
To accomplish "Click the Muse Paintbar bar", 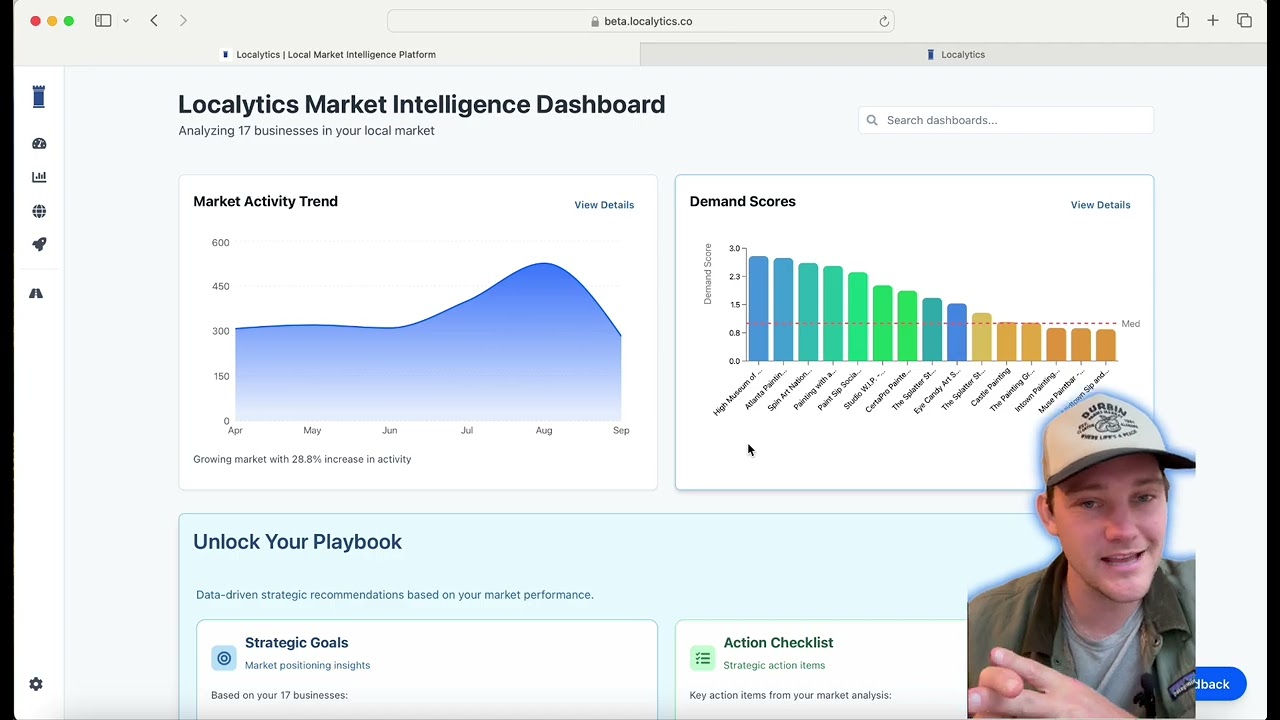I will (1080, 345).
